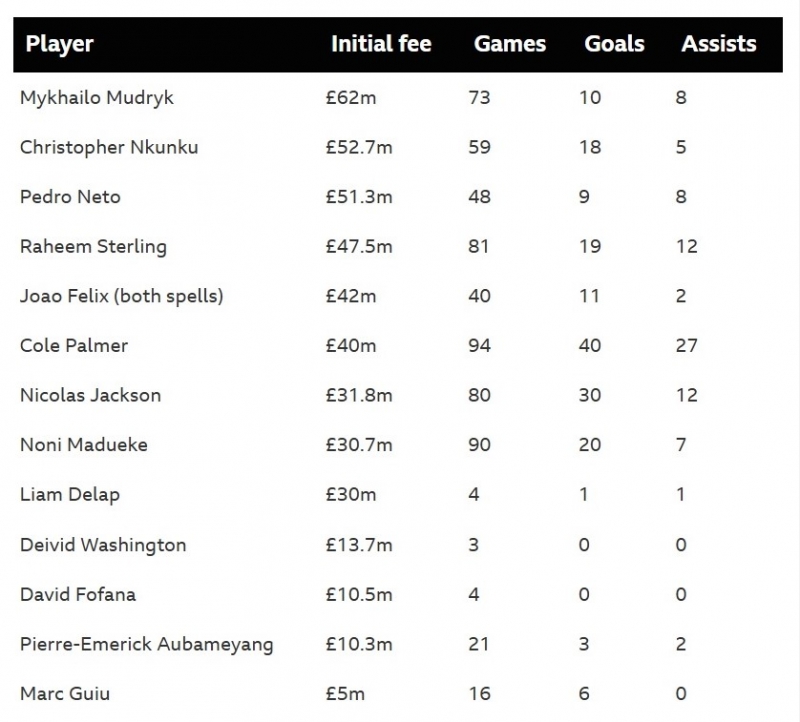800x722 pixels.
Task: Click the £62m fee for Mudryk
Action: 347,98
